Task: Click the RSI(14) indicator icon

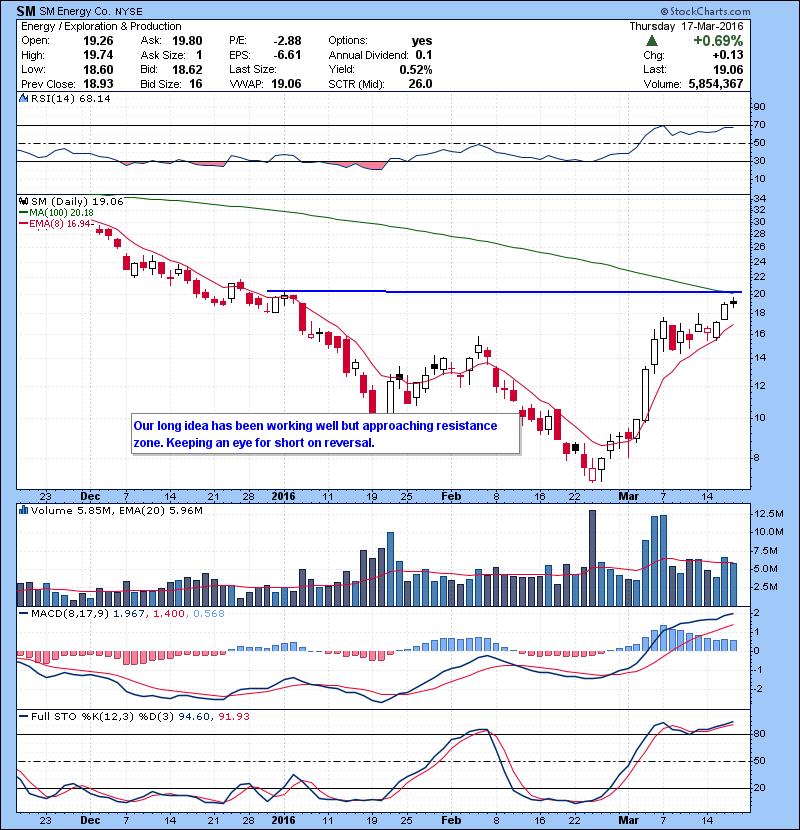Action: pos(23,98)
